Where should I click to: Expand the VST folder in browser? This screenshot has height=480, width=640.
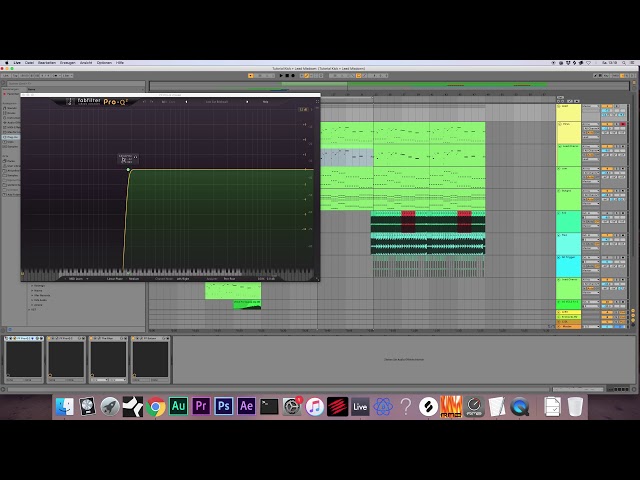point(29,310)
